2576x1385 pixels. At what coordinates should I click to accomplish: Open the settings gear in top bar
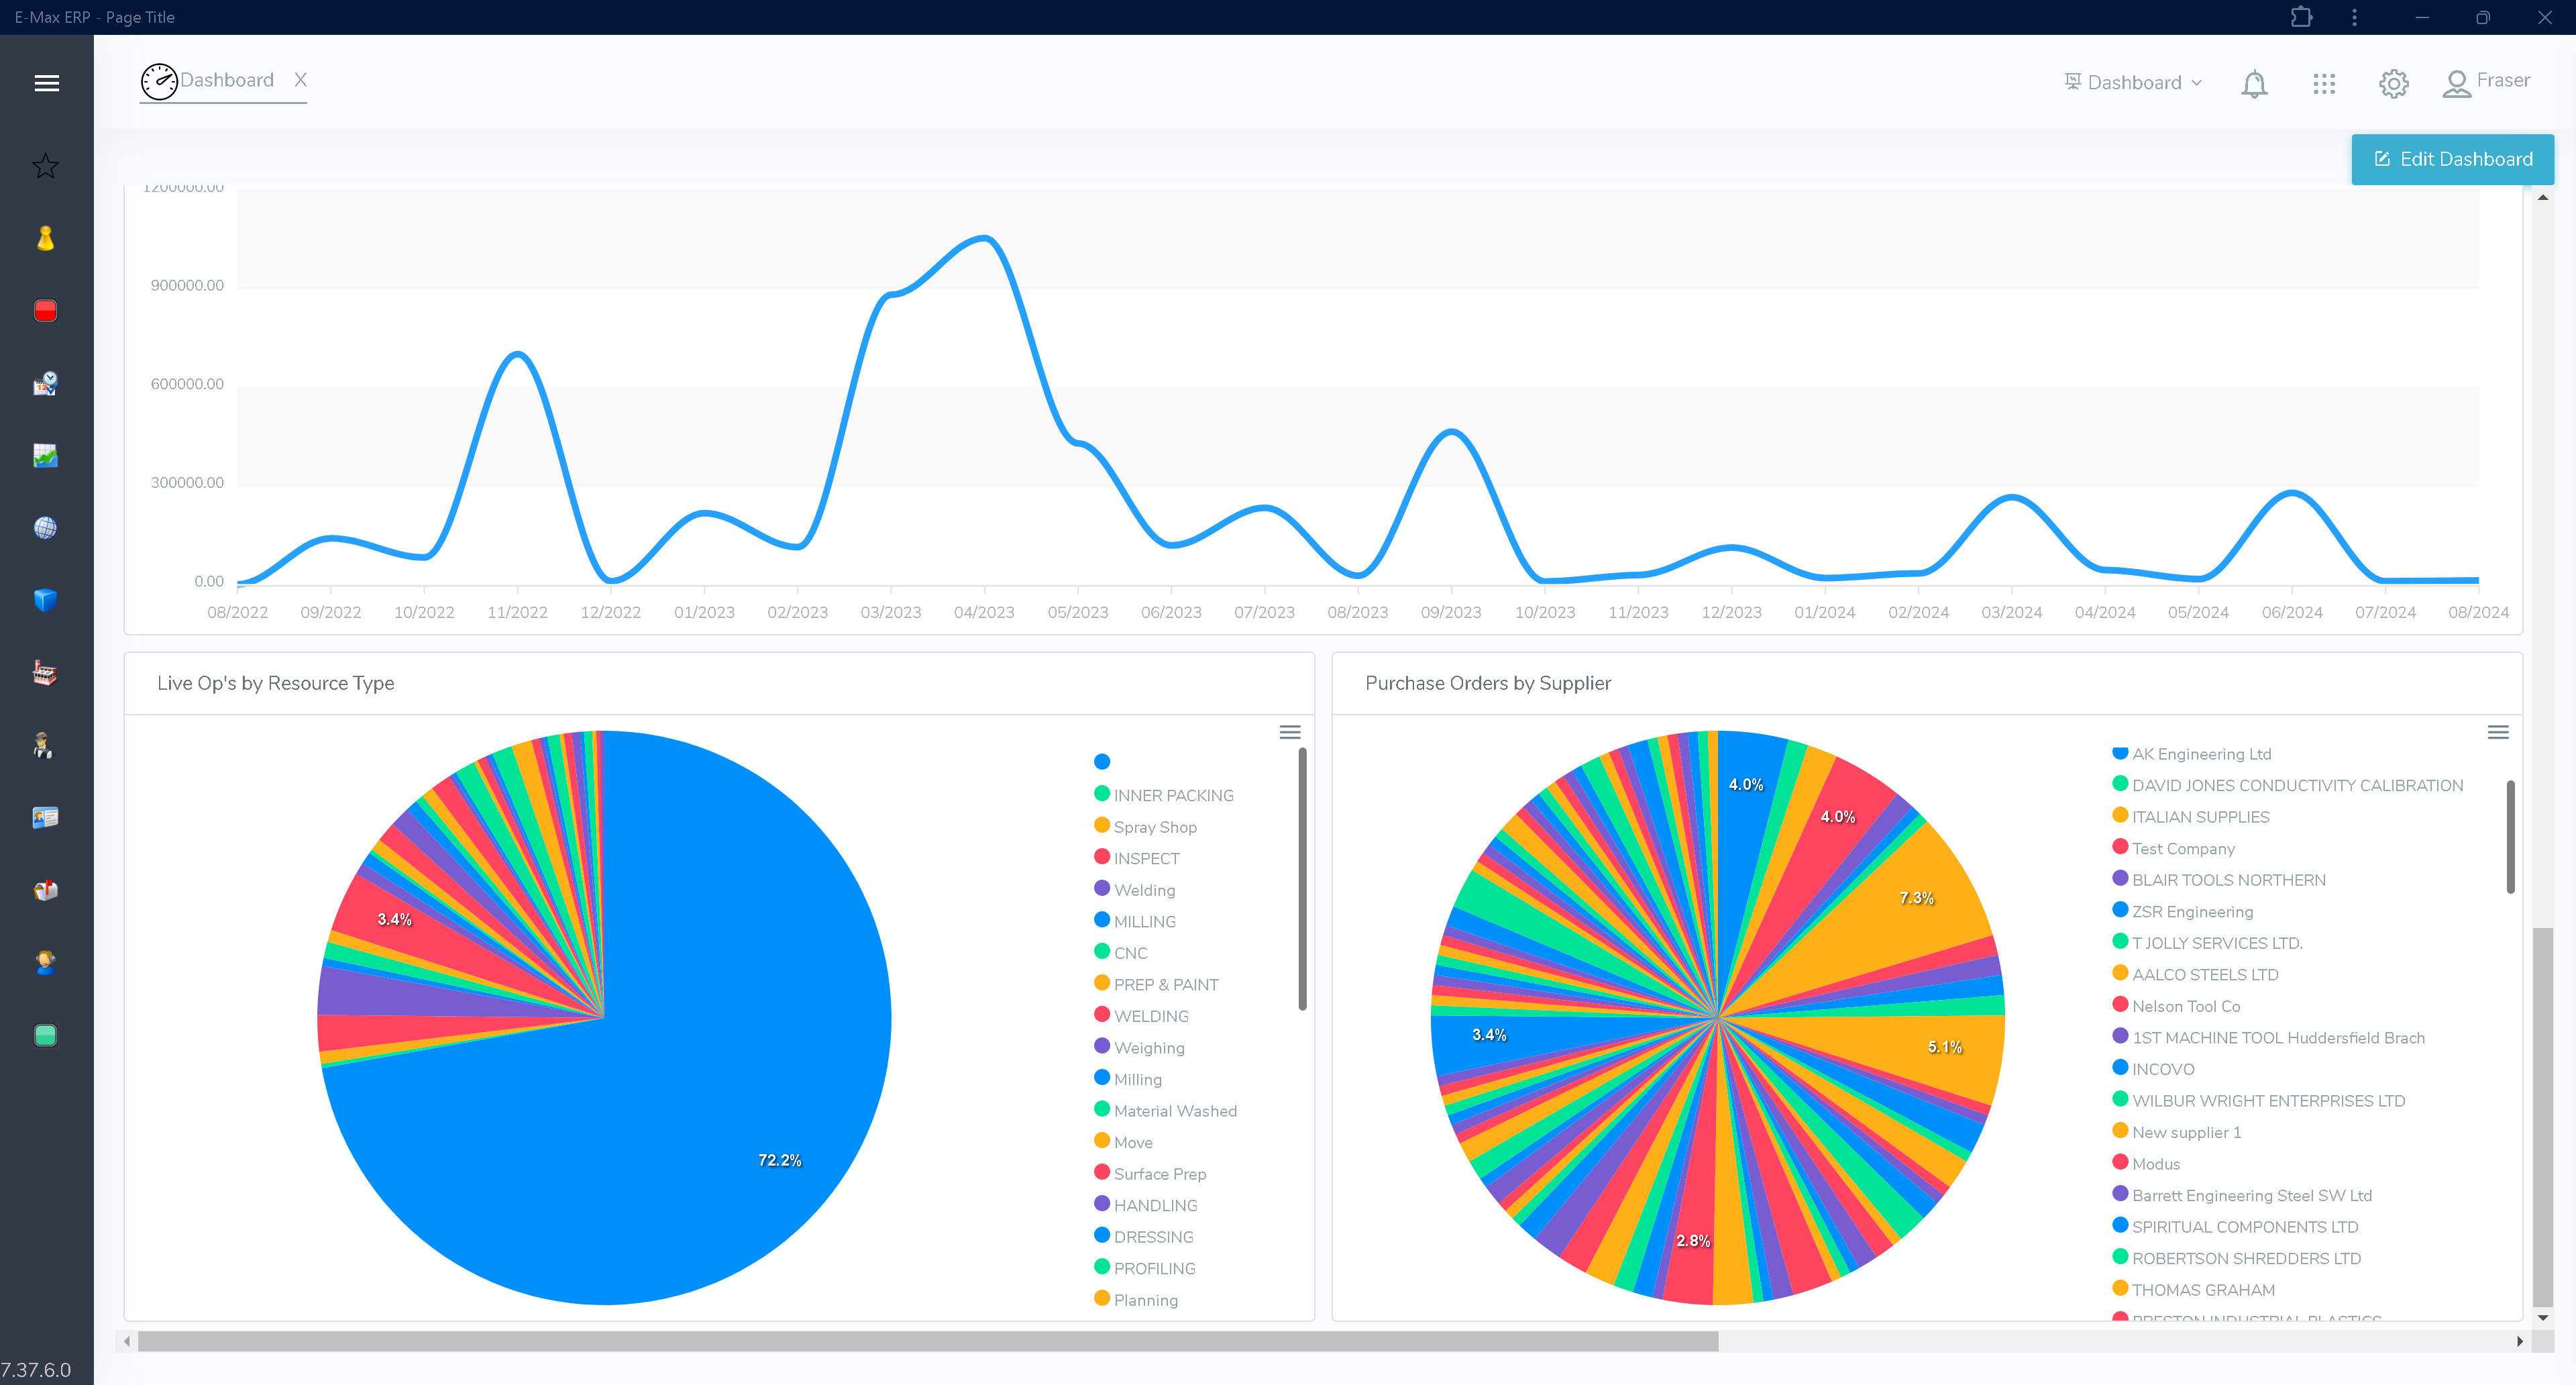(2393, 83)
